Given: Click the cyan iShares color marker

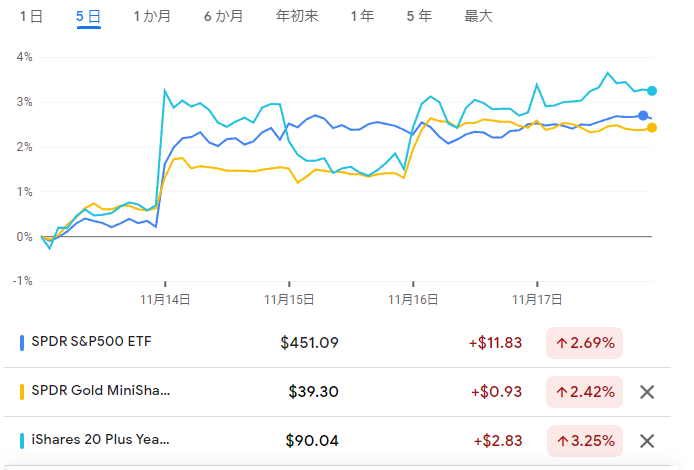Looking at the screenshot, I should click(22, 441).
